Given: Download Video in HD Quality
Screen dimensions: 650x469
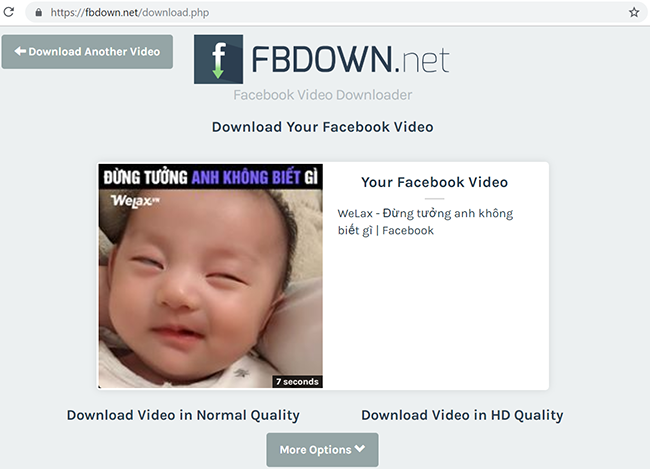Looking at the screenshot, I should [x=462, y=415].
